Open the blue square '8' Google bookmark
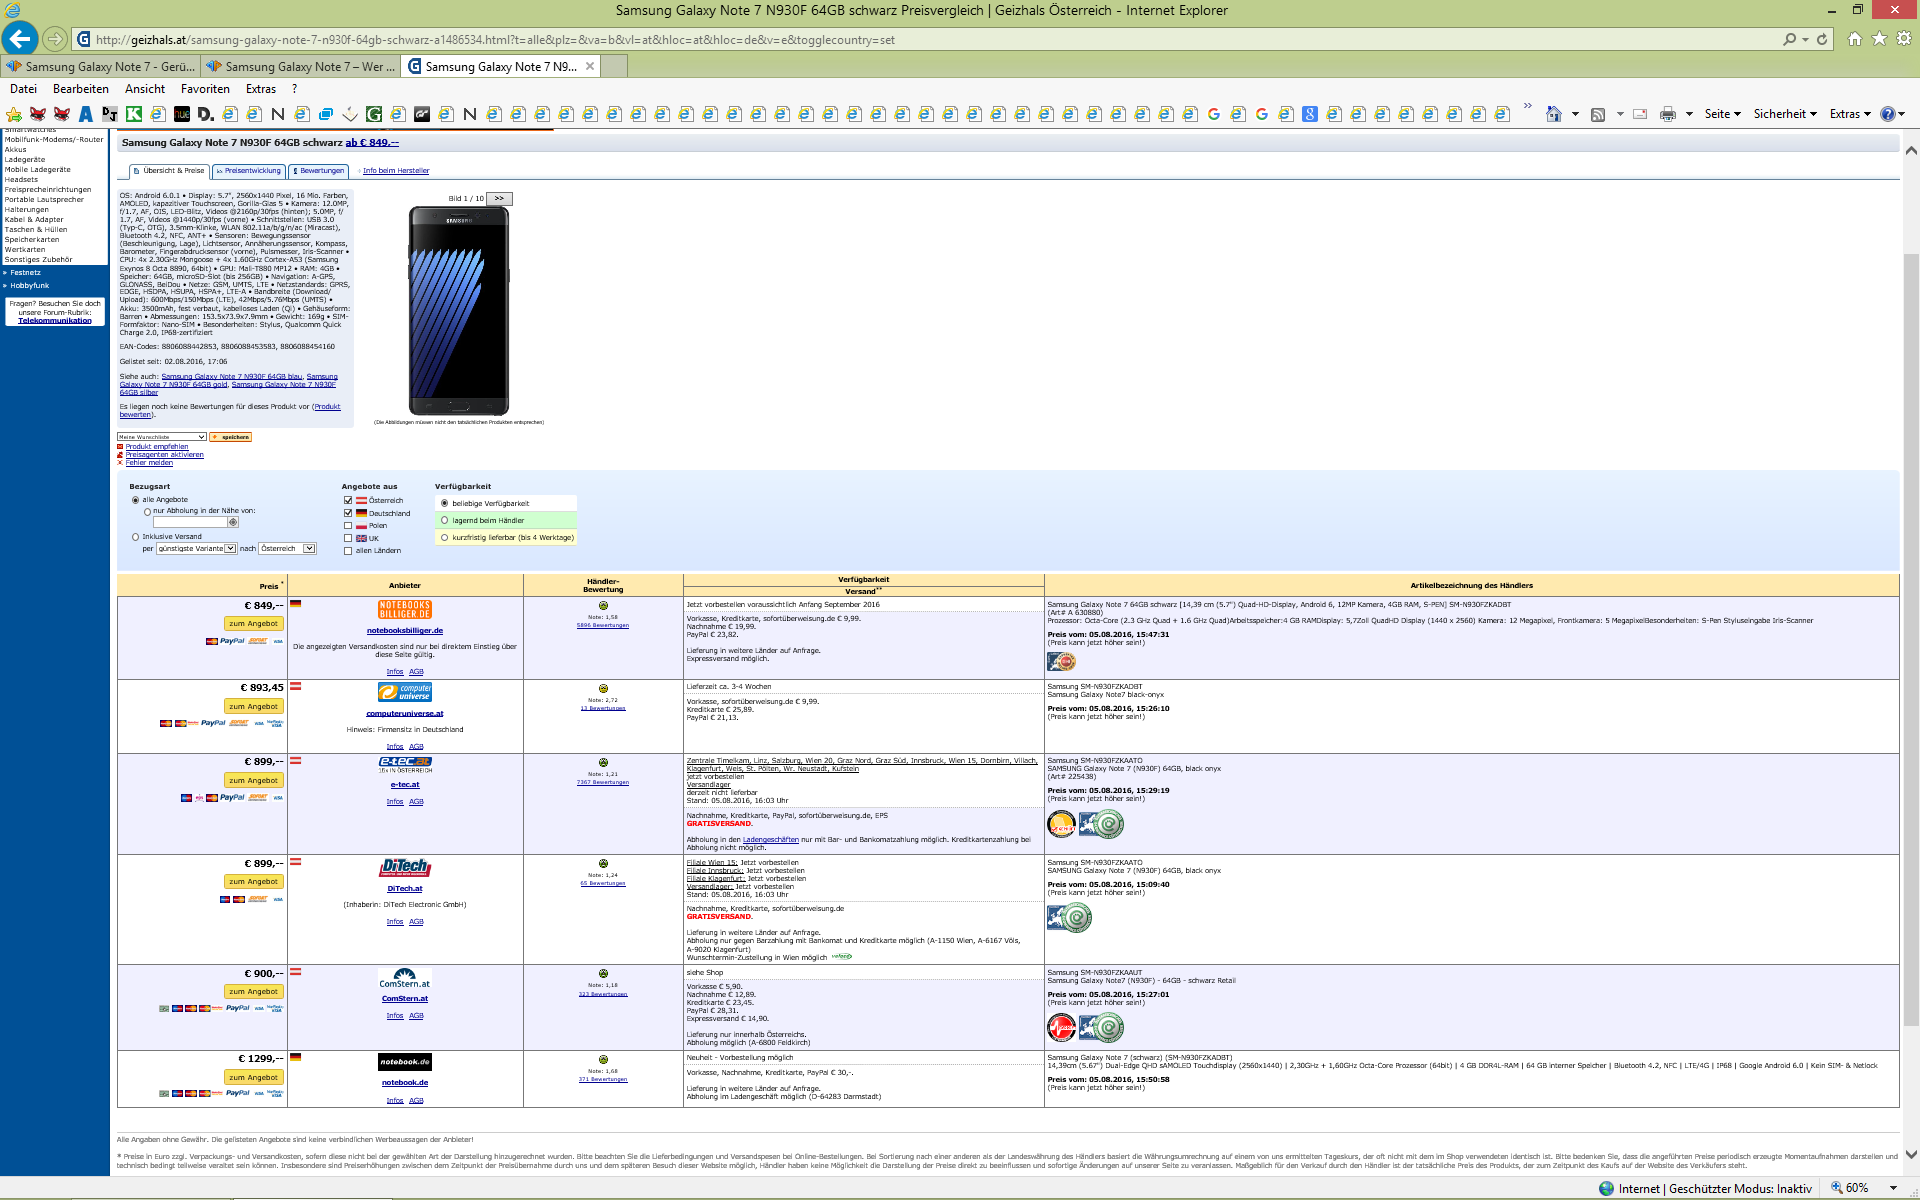Viewport: 1920px width, 1200px height. pos(1310,114)
